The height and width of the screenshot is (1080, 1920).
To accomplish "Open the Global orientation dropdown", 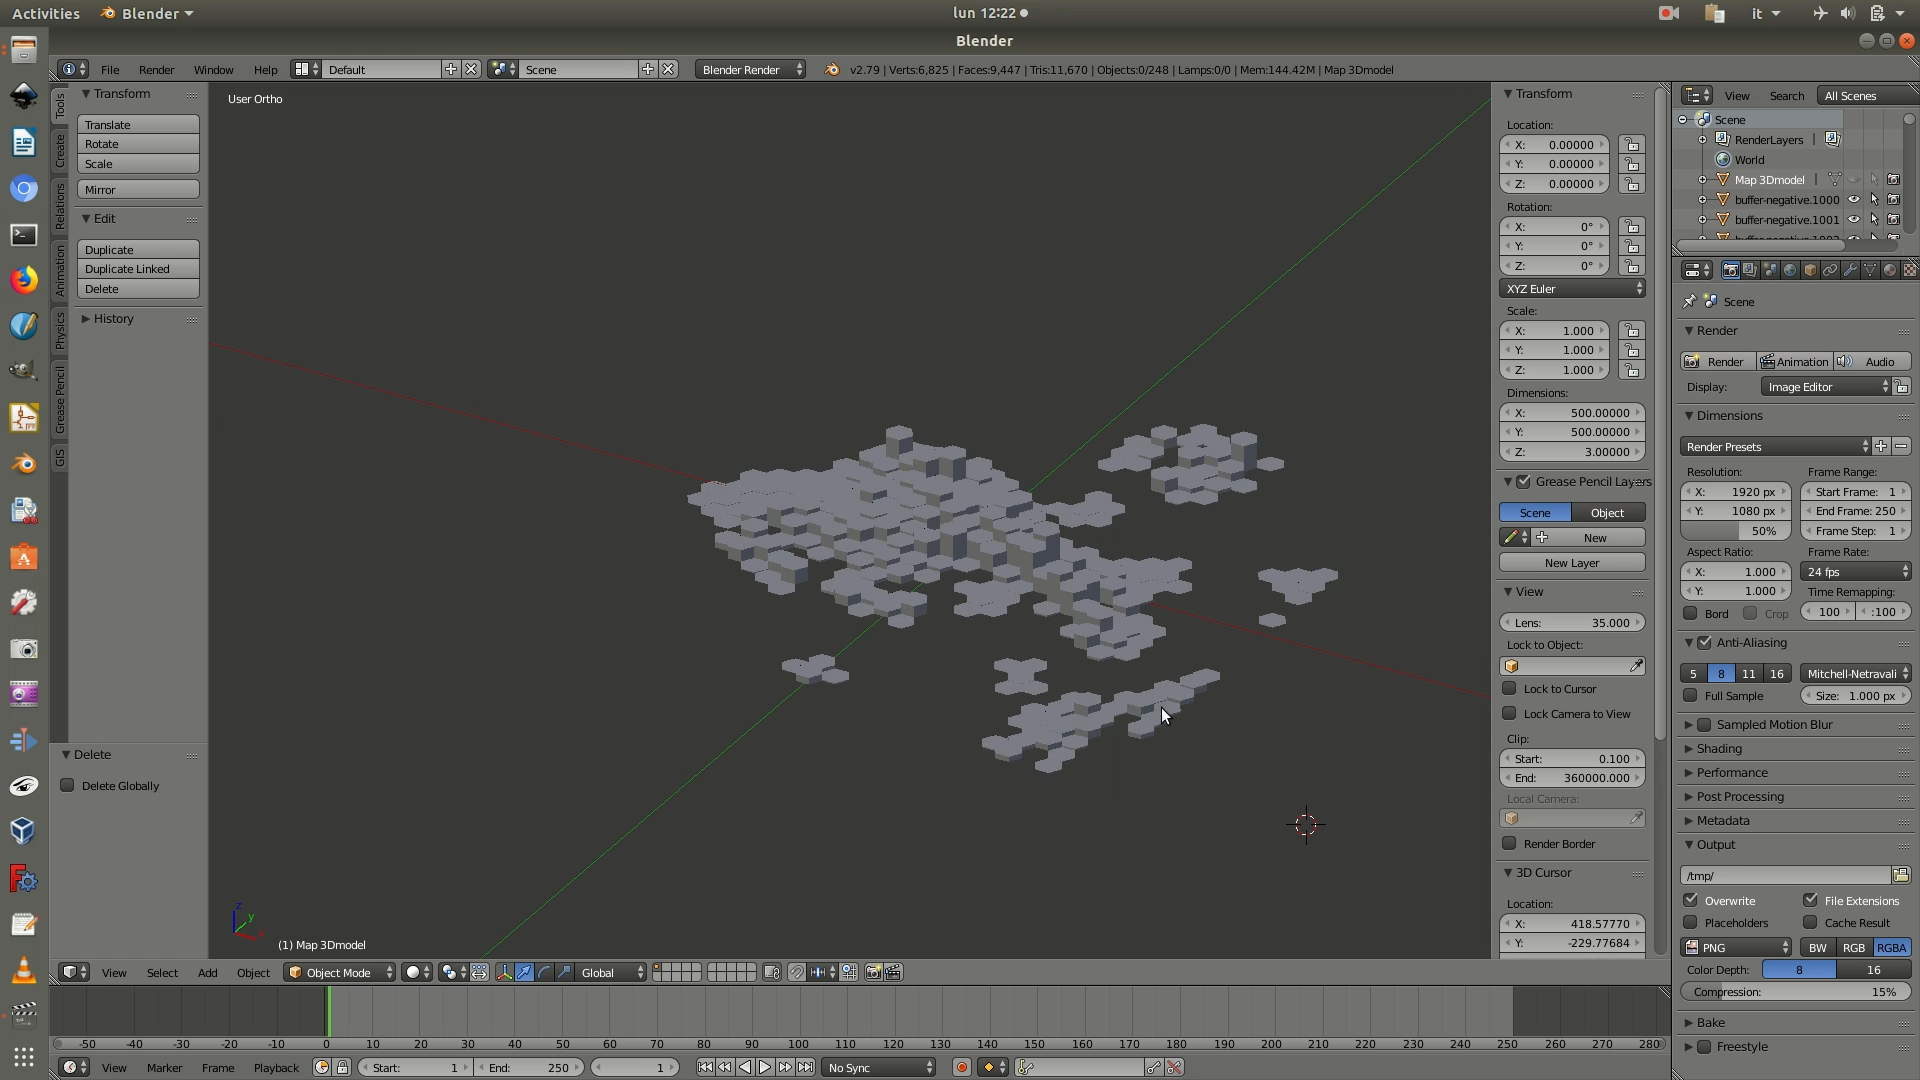I will [x=612, y=972].
